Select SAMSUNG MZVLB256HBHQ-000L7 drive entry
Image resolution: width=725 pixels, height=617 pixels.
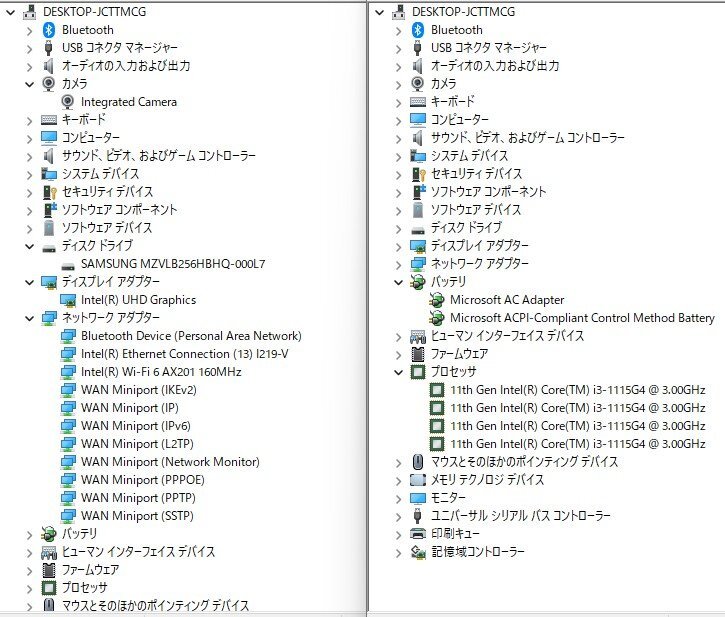point(173,264)
